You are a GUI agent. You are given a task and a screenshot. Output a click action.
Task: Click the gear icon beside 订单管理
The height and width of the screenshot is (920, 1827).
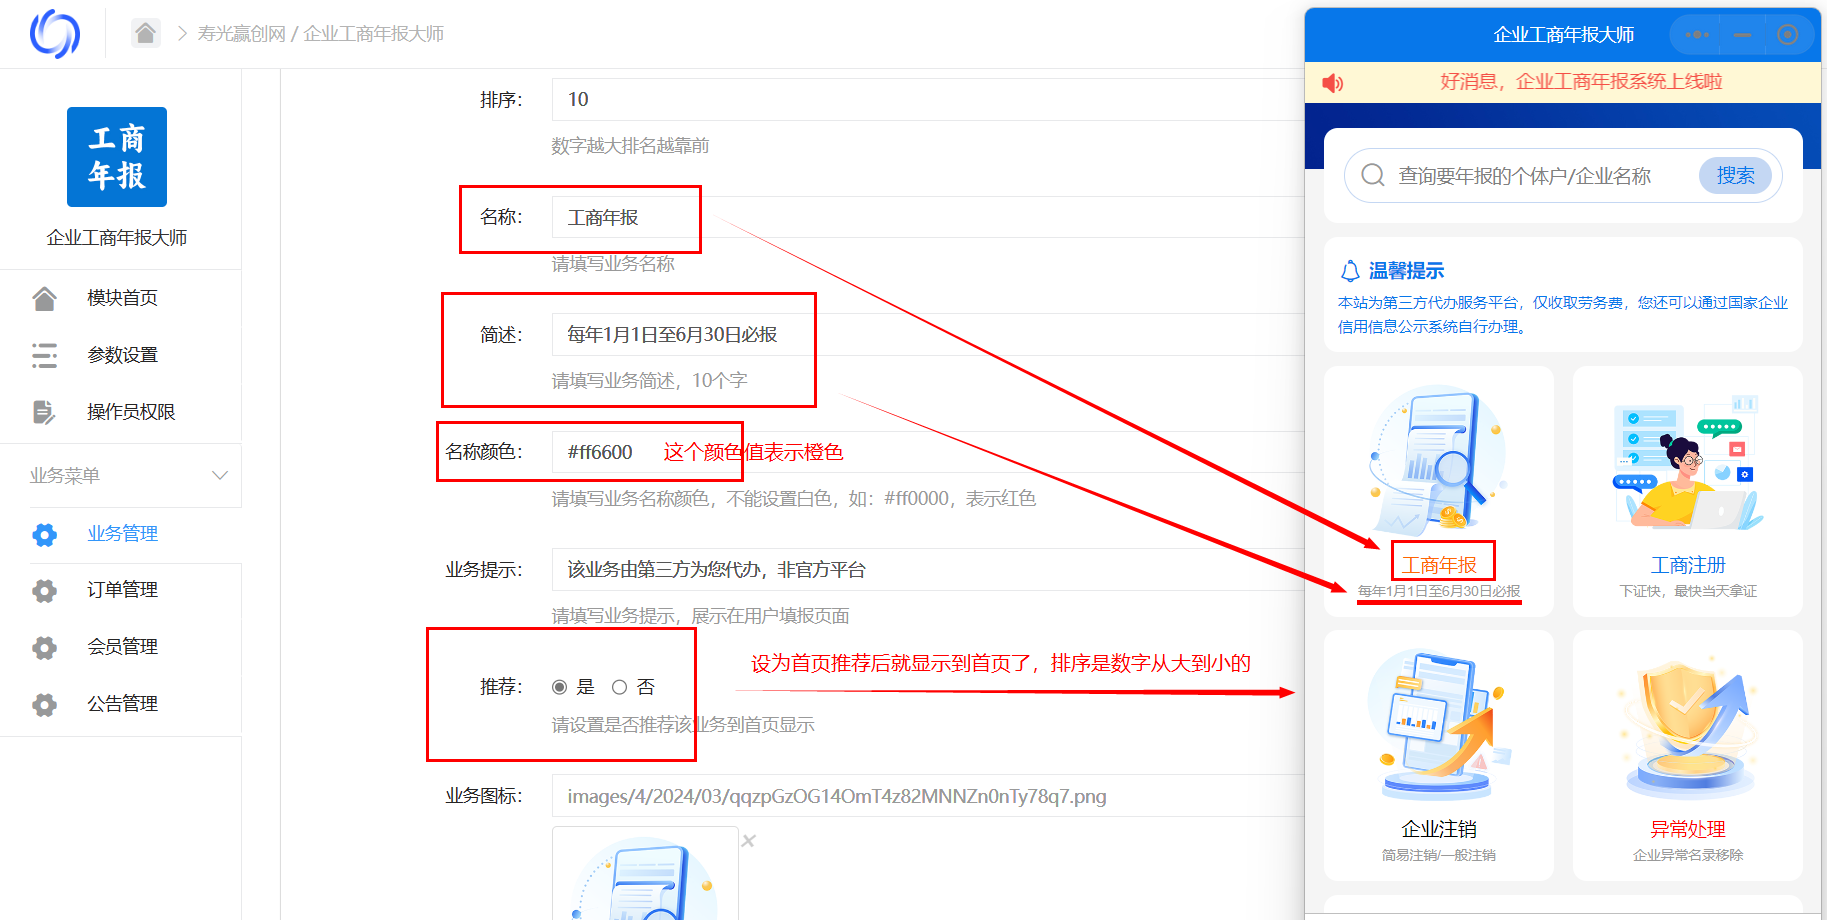pos(44,591)
